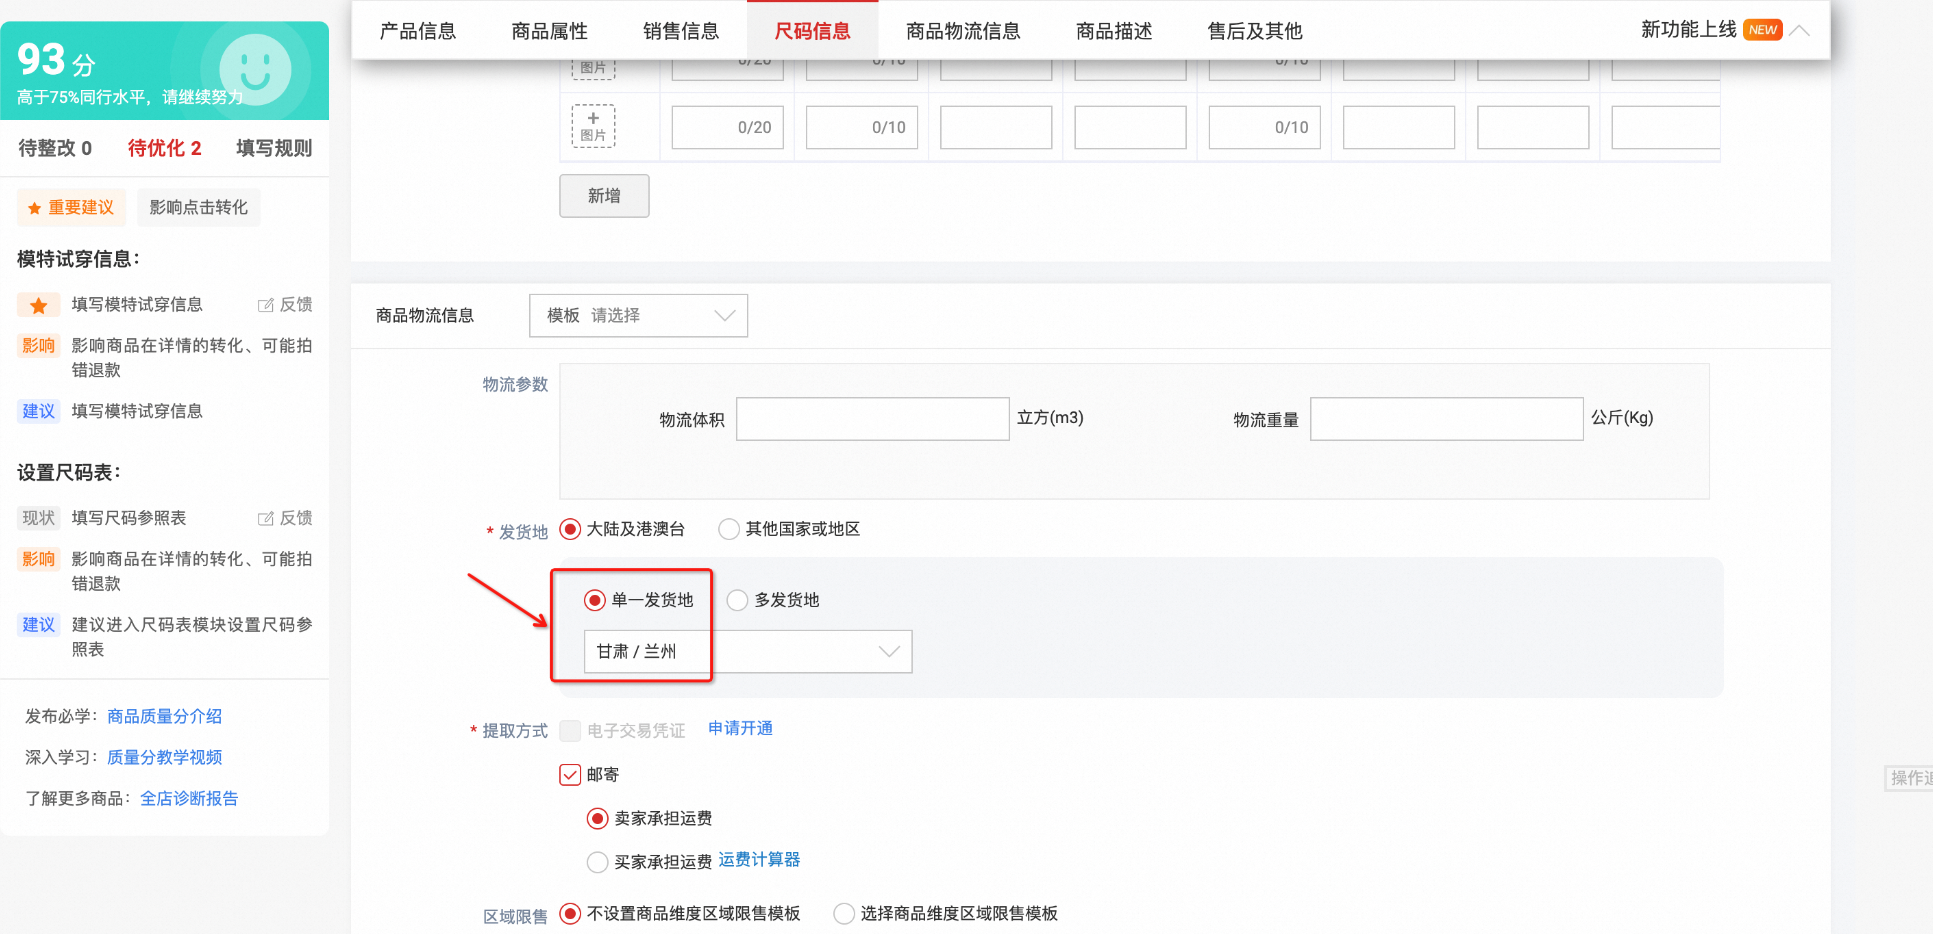Image resolution: width=1933 pixels, height=934 pixels.
Task: Select 选择商品维度区域限售模板
Action: 844,914
